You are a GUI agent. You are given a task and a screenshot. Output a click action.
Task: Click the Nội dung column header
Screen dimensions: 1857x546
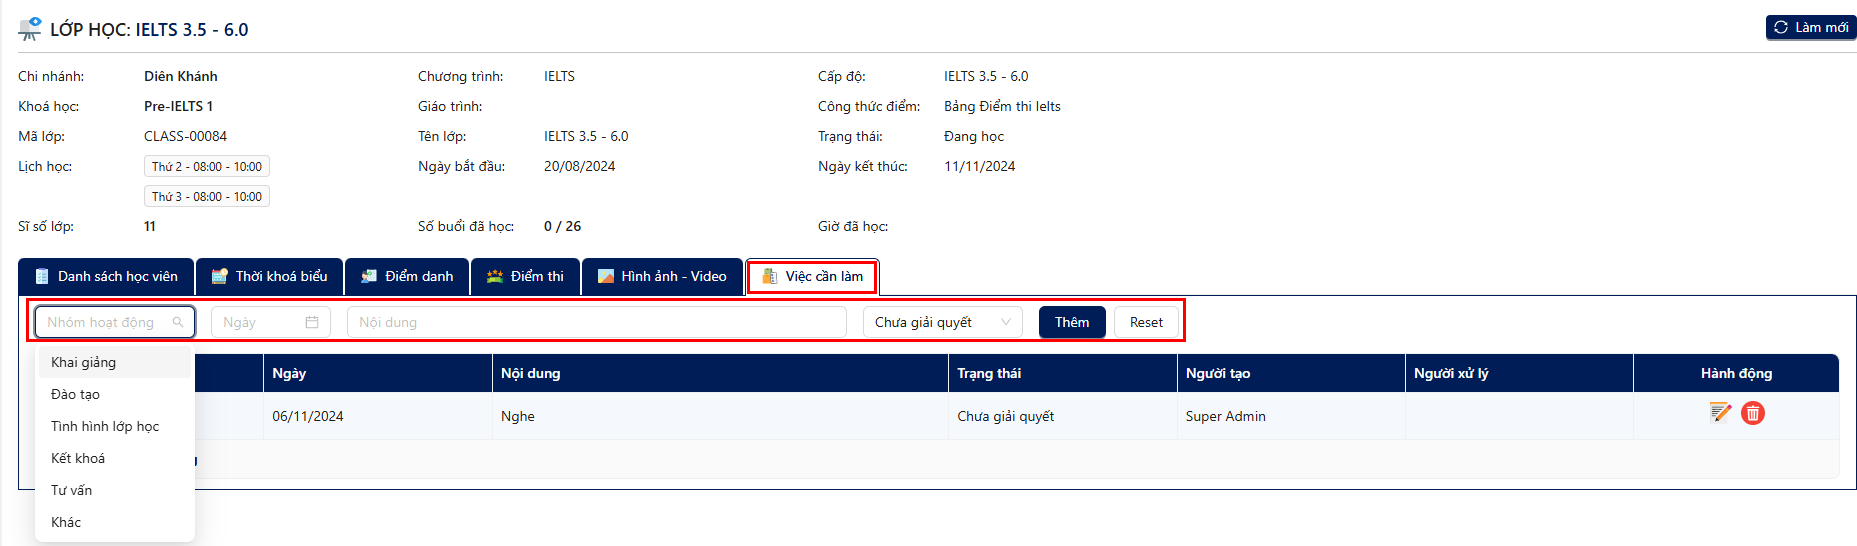tap(720, 373)
